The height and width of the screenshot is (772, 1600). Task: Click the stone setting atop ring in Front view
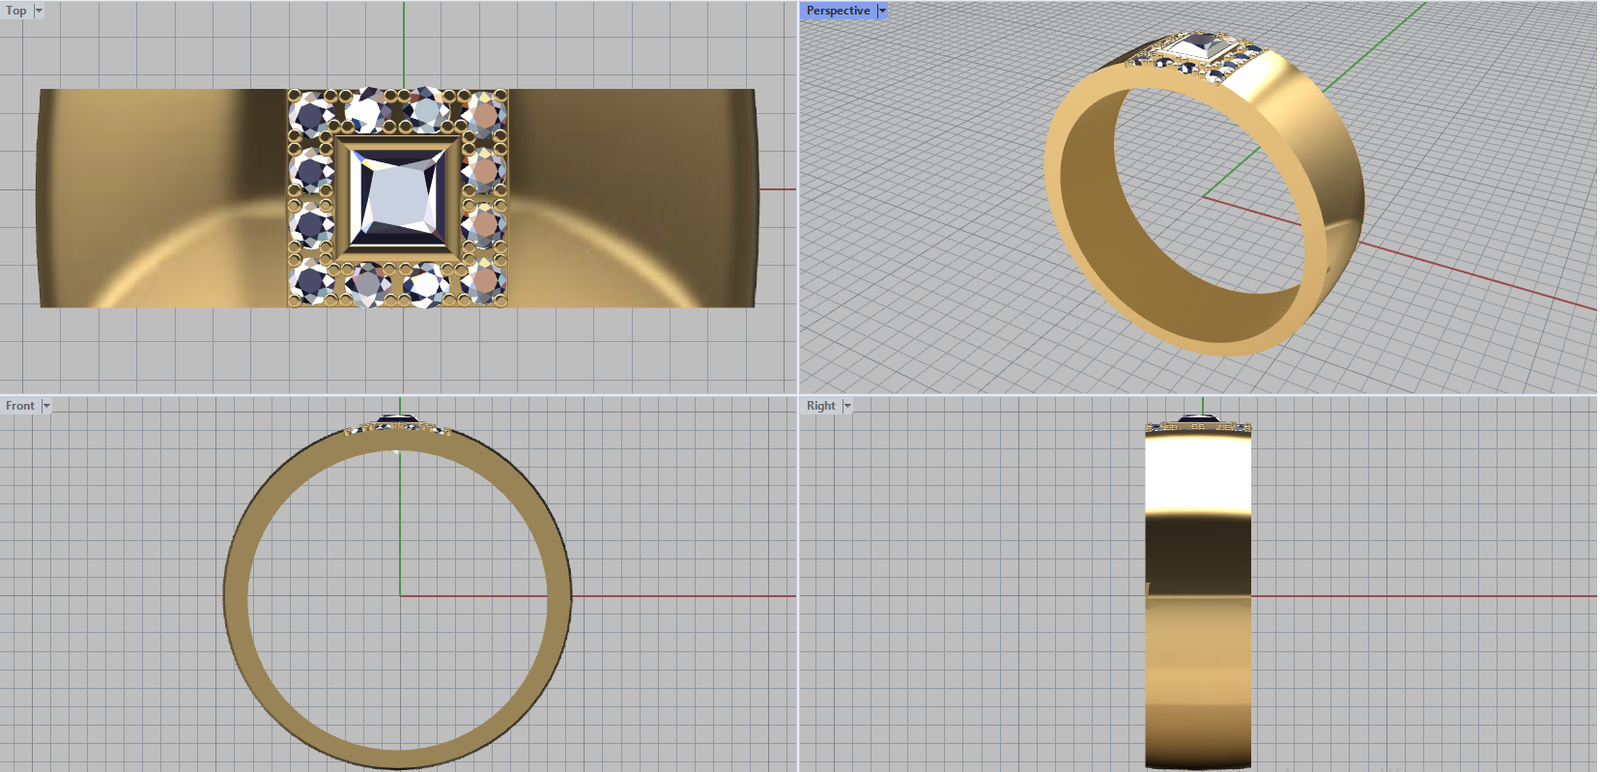click(x=398, y=425)
